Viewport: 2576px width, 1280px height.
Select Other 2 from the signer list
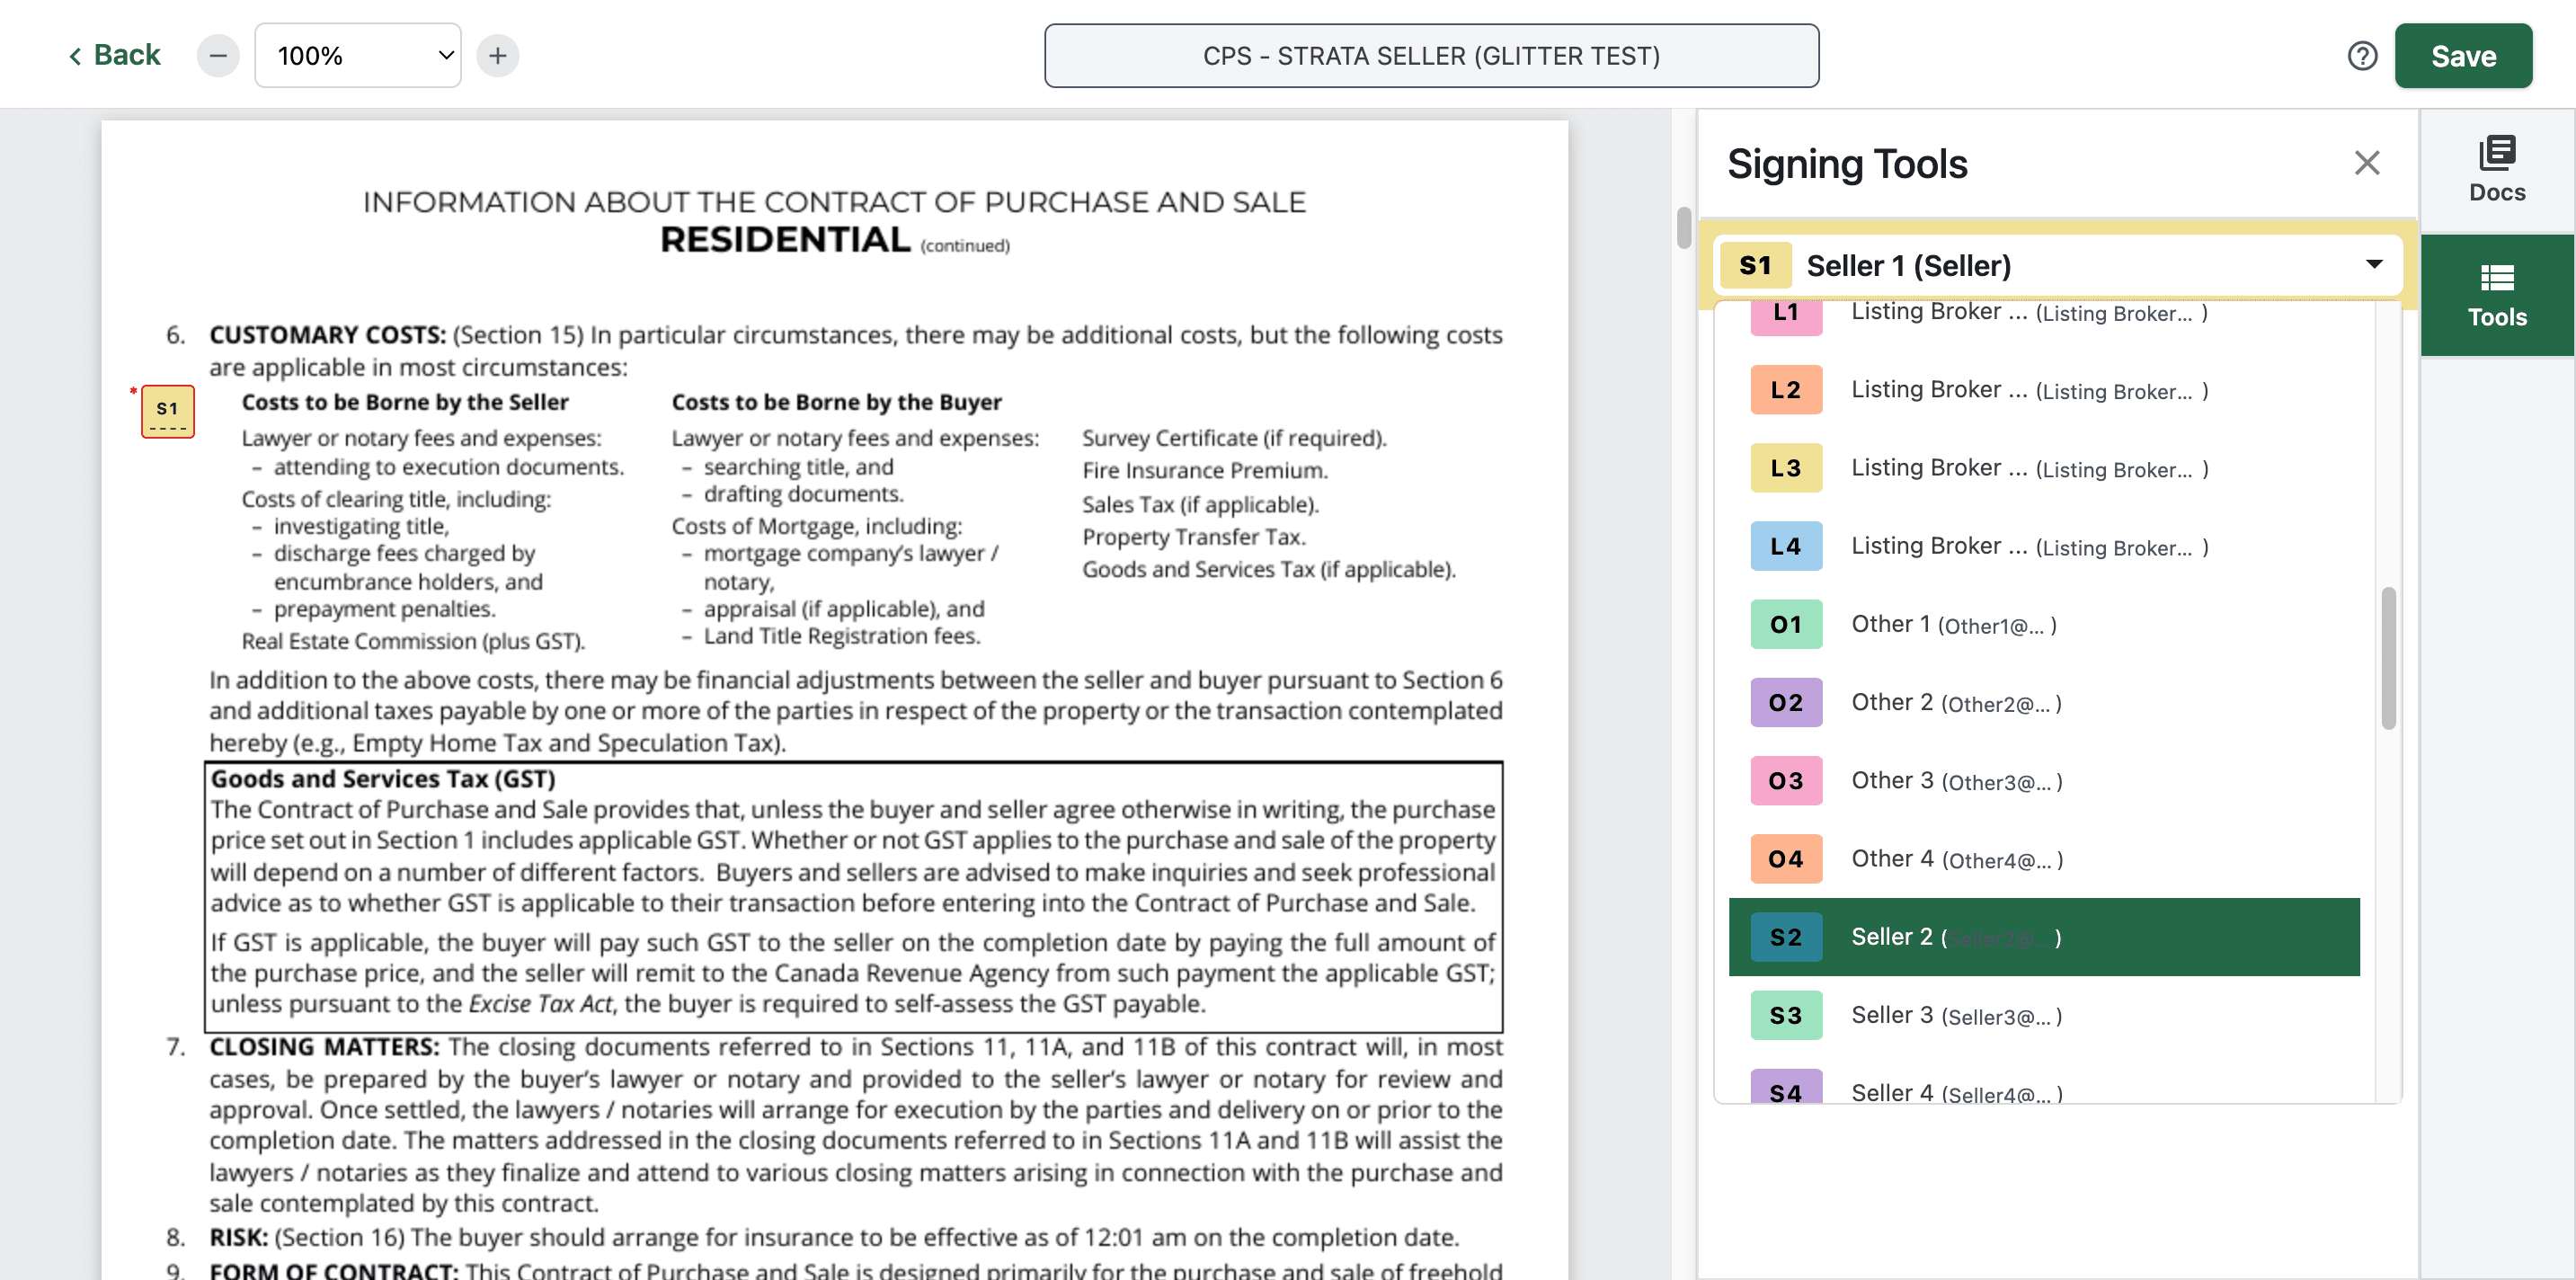click(2044, 703)
